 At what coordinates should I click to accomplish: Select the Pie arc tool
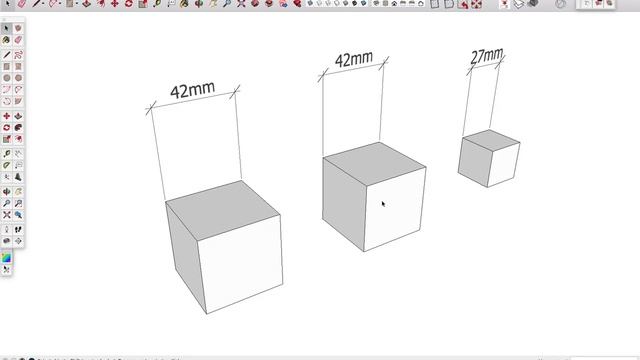18,101
